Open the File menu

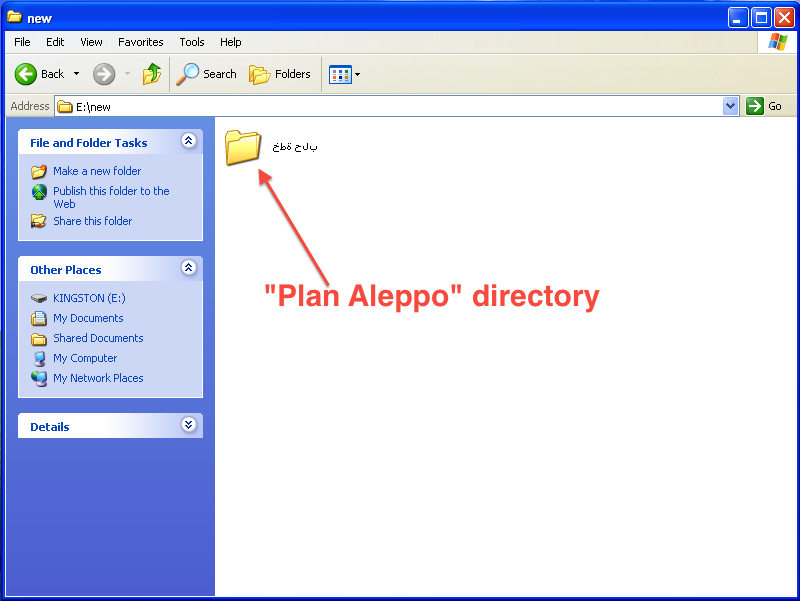[22, 42]
